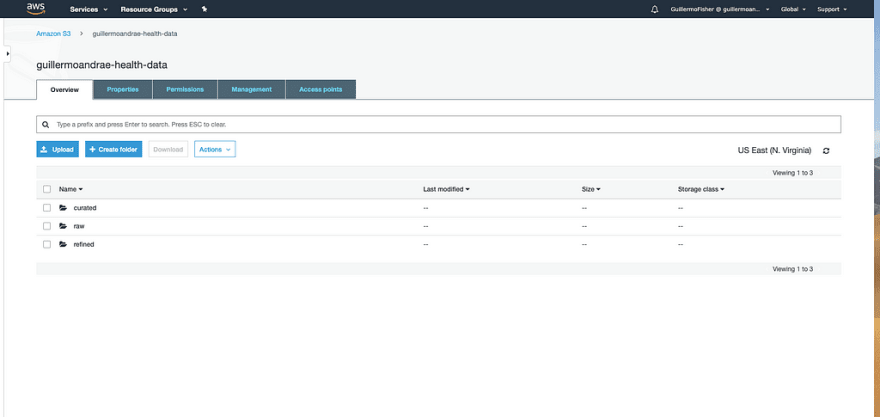
Task: Open the Services dropdown menu
Action: coord(89,9)
